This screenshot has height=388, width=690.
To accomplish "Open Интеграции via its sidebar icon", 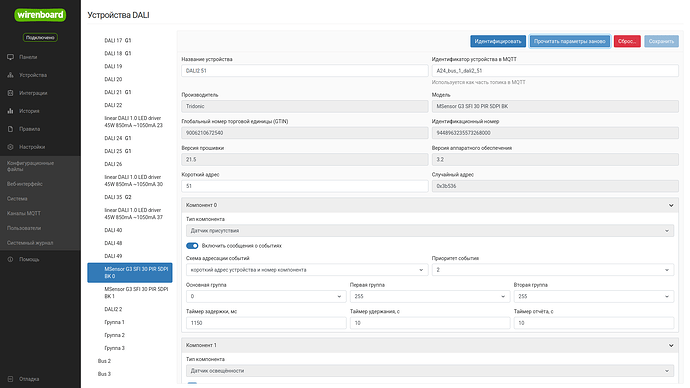I will click(11, 93).
